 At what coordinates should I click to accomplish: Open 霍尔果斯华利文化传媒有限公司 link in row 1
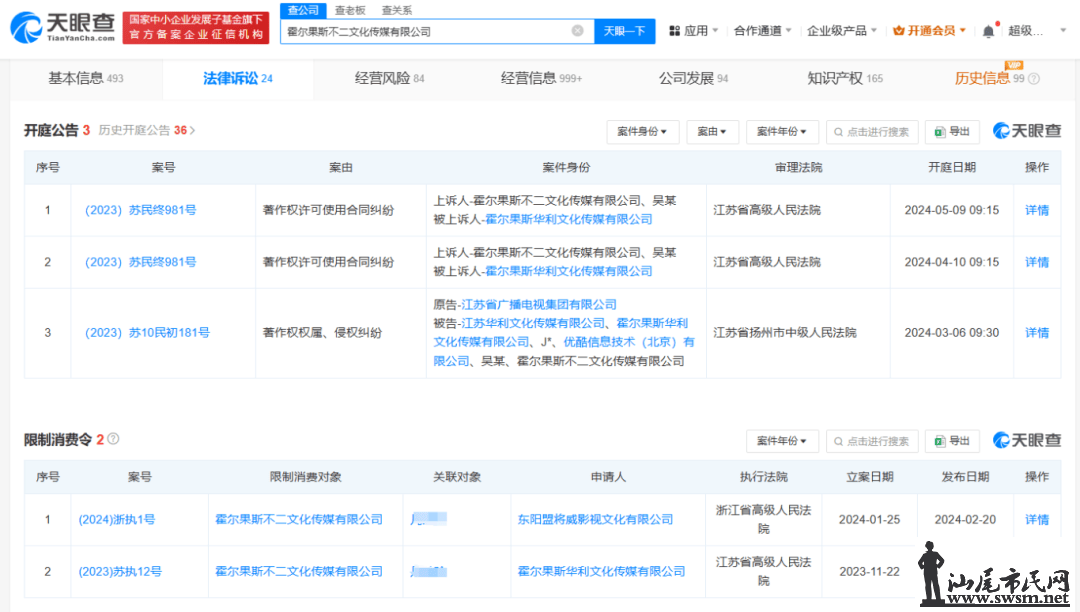tap(568, 220)
